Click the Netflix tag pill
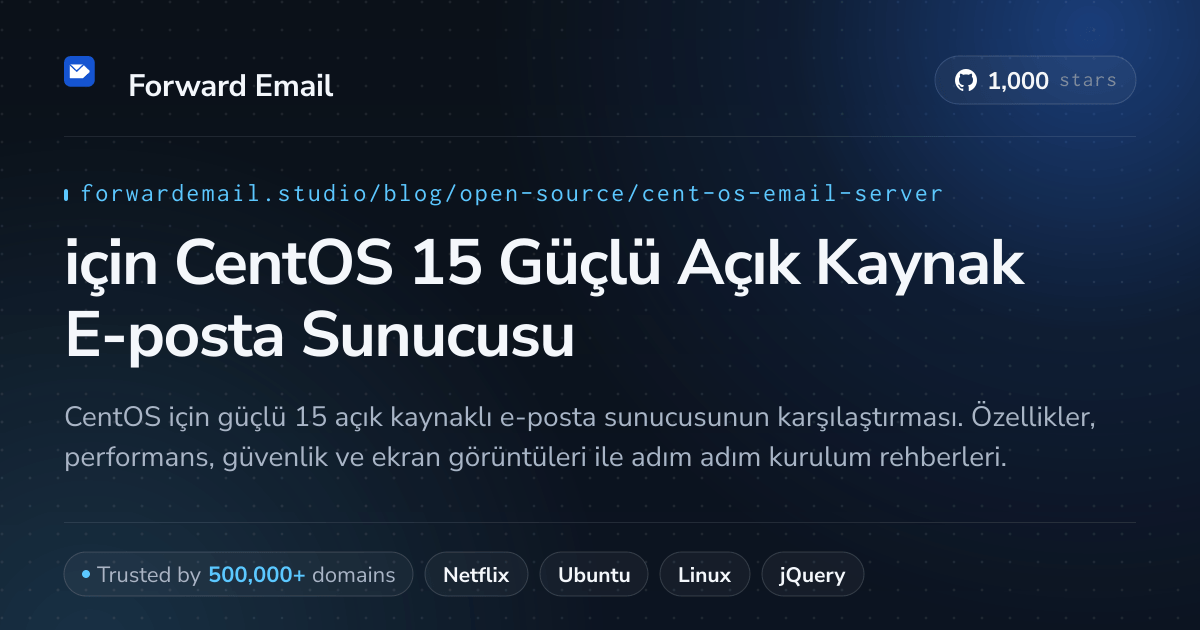 pyautogui.click(x=476, y=575)
